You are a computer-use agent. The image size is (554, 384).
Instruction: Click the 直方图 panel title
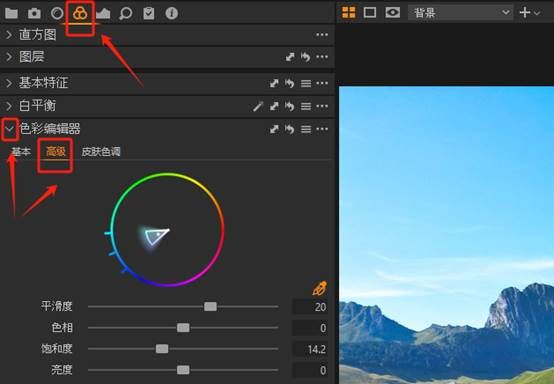(x=38, y=35)
